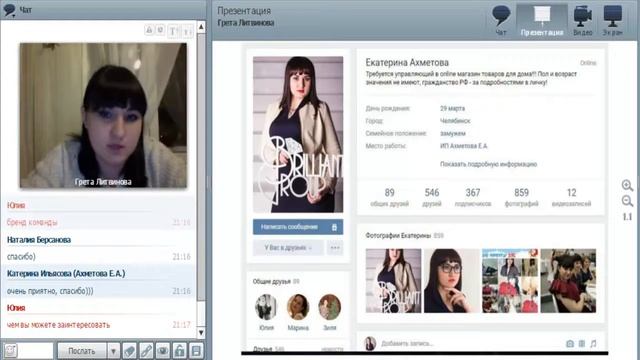The width and height of the screenshot is (640, 360).
Task: Click the save floppy disk icon in chat toolbar
Action: [196, 351]
